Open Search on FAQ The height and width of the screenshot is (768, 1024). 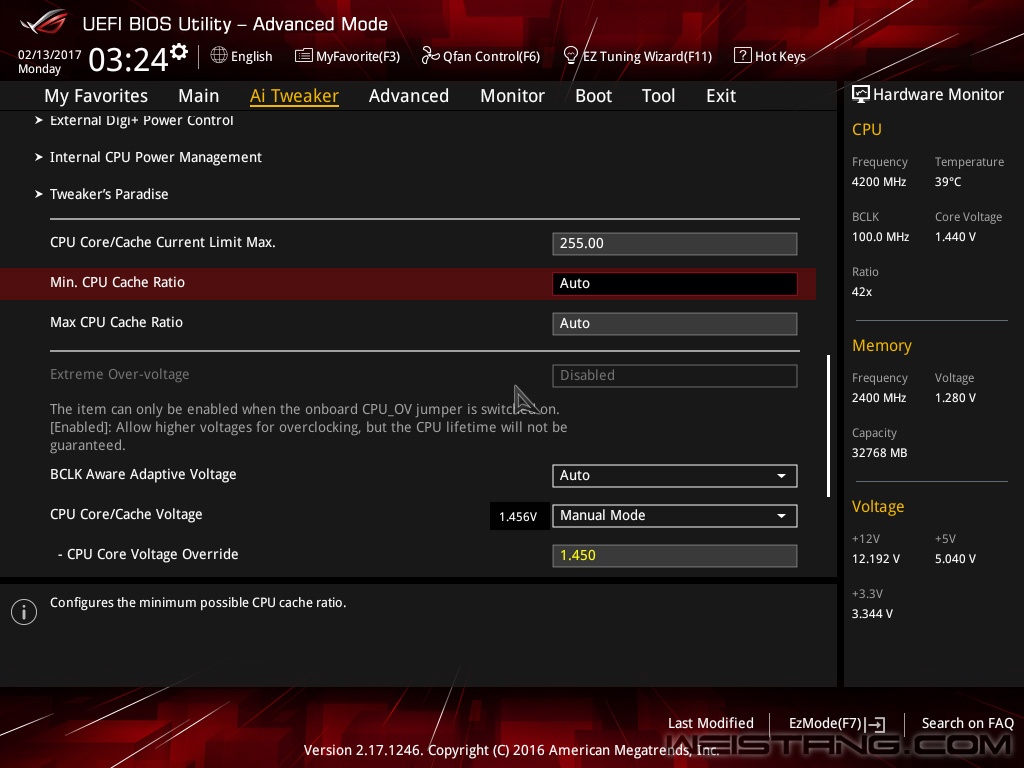(968, 723)
